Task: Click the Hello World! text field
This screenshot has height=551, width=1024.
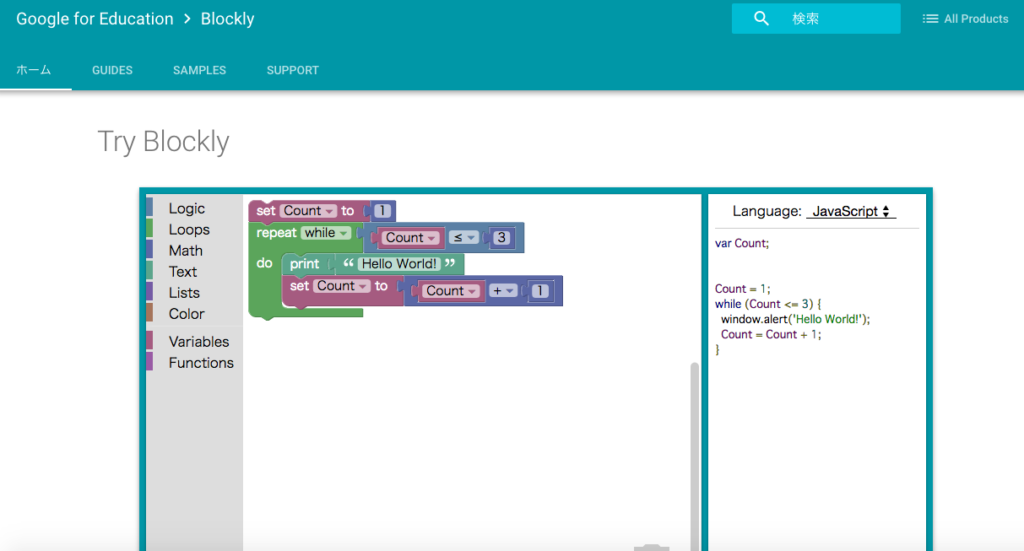Action: (x=399, y=264)
